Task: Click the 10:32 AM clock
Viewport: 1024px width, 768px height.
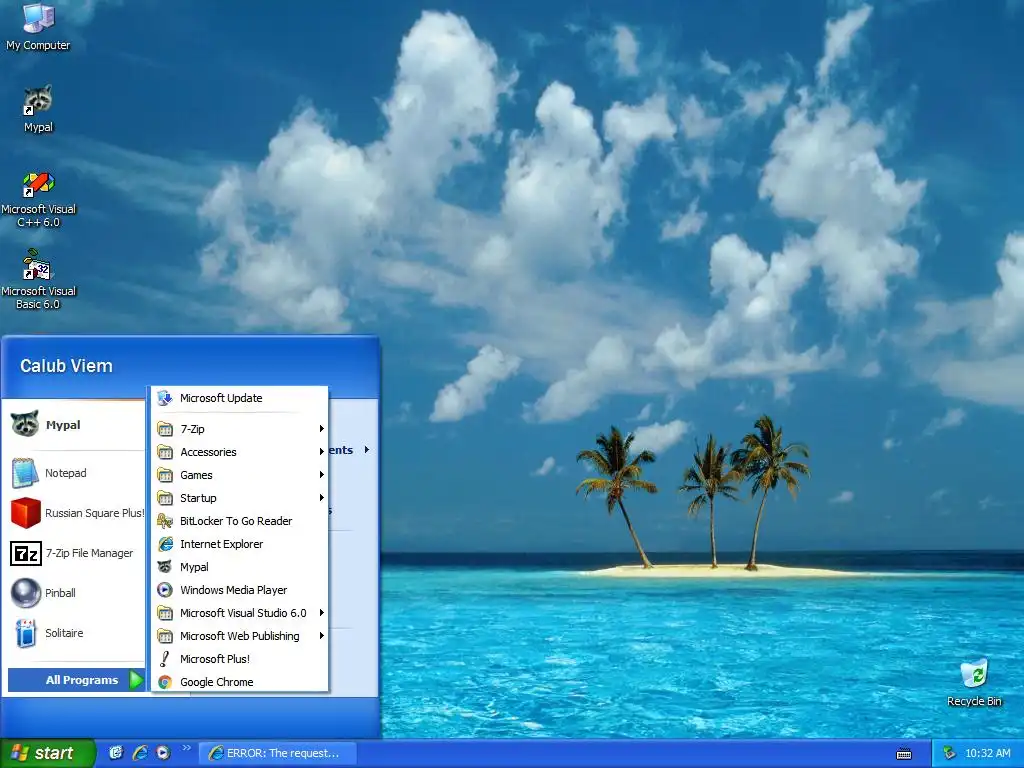Action: (x=987, y=753)
